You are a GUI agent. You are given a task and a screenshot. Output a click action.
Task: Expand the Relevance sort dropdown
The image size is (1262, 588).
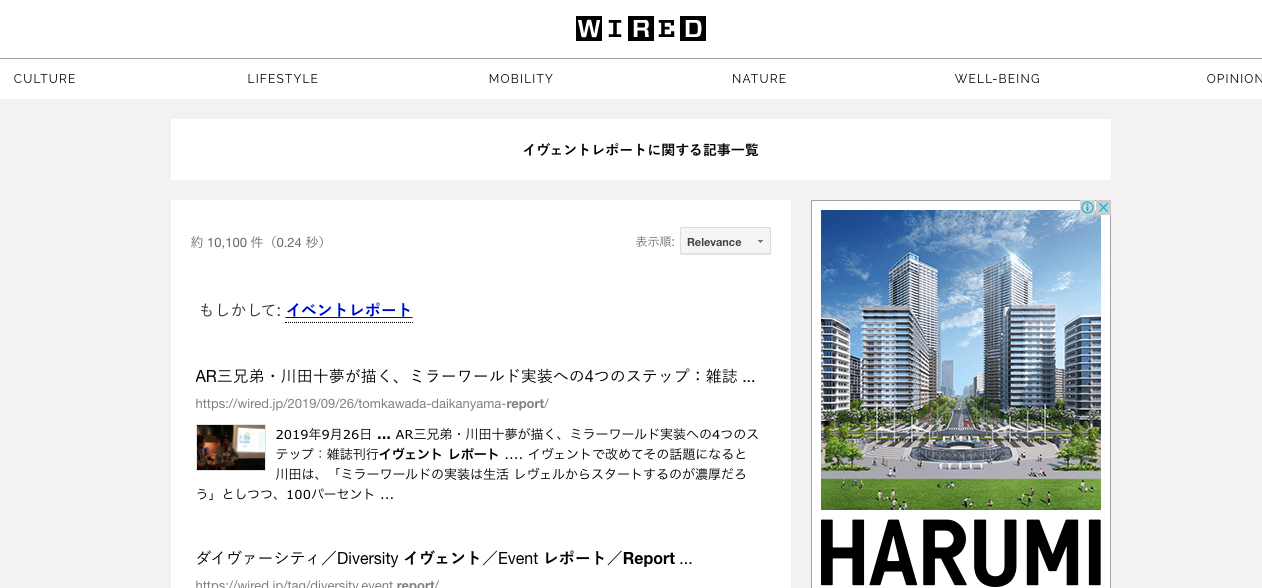tap(725, 242)
